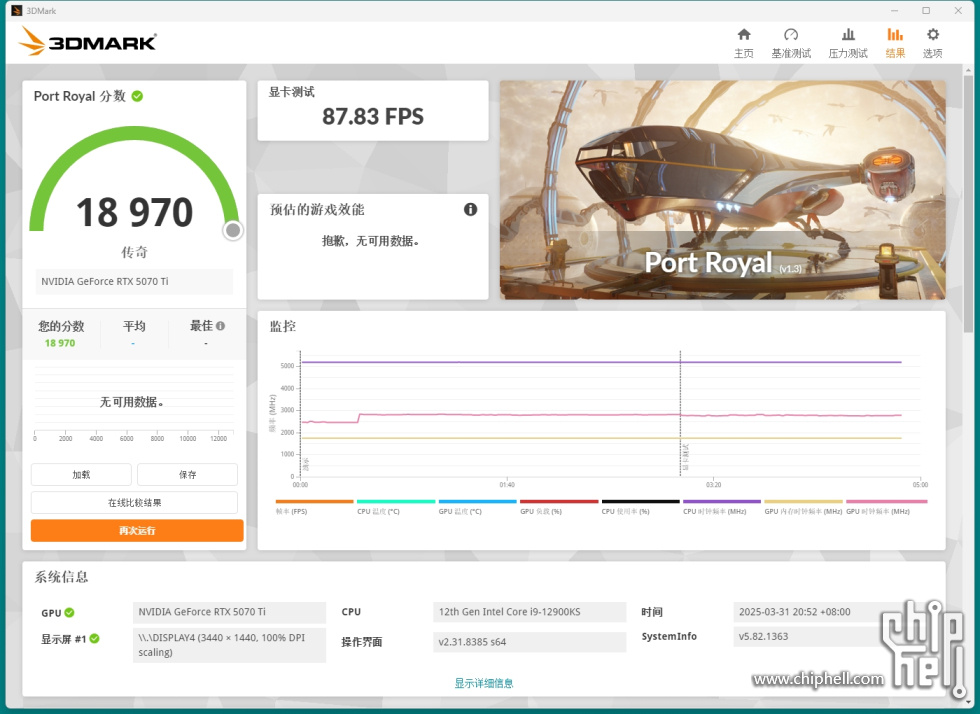Screen dimensions: 980x714
Task: Click the 87.83 FPS graphics test result
Action: coord(372,116)
